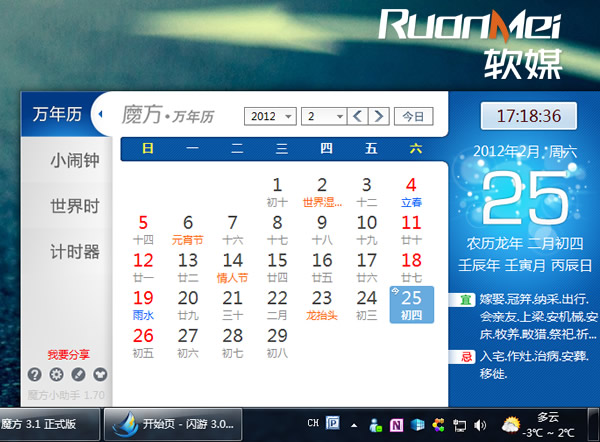Click the weather cloud-sun taskbar icon
The image size is (600, 442).
511,425
